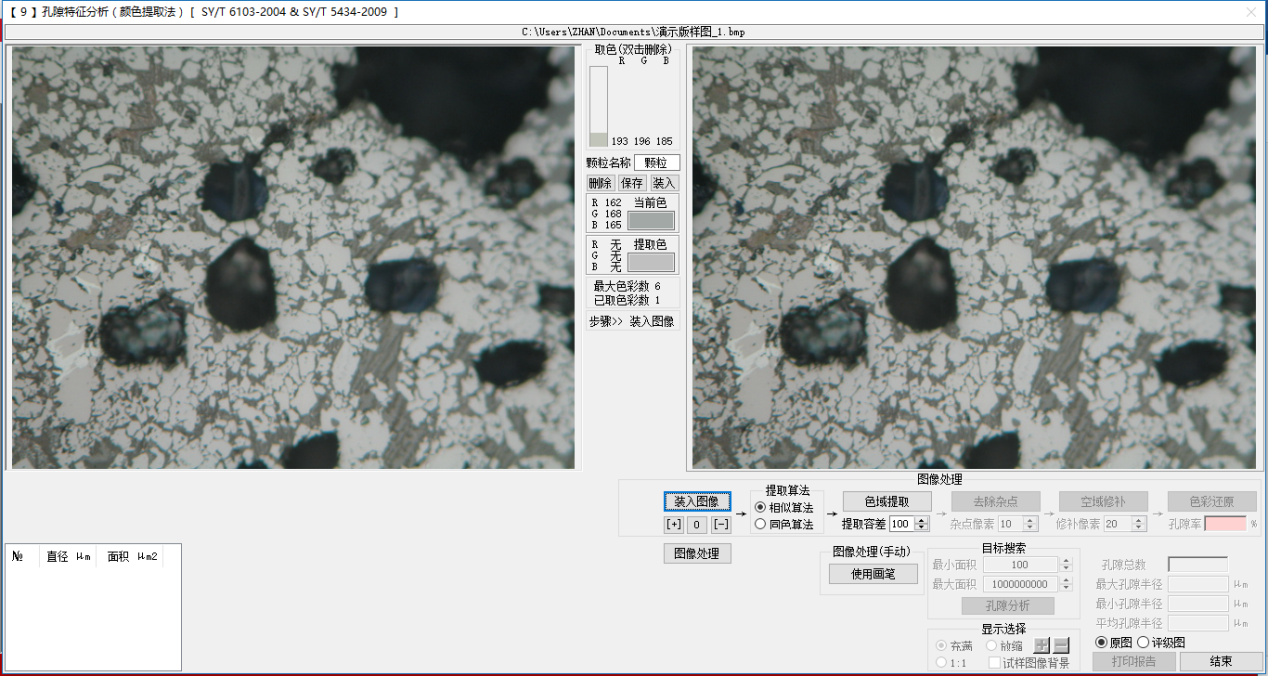Image resolution: width=1268 pixels, height=676 pixels.
Task: Click 装入 to load saved colors
Action: click(x=664, y=183)
